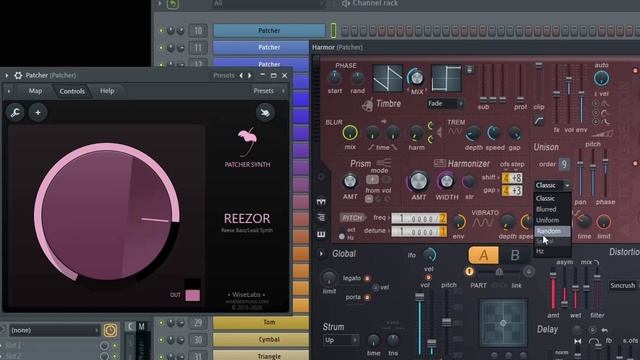Viewport: 640px width, 360px height.
Task: Adjust the tremolo gap knob
Action: [x=514, y=133]
